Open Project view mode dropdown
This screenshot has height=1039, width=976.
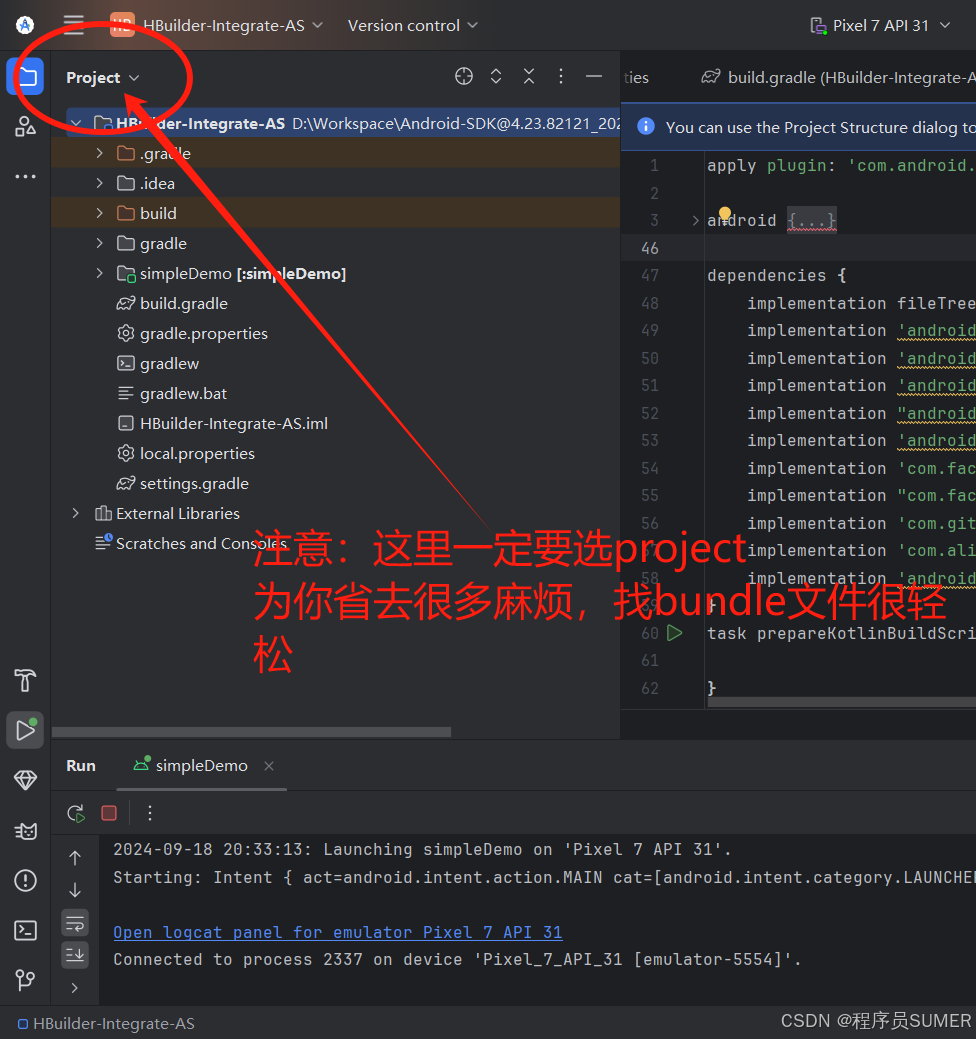(x=103, y=78)
